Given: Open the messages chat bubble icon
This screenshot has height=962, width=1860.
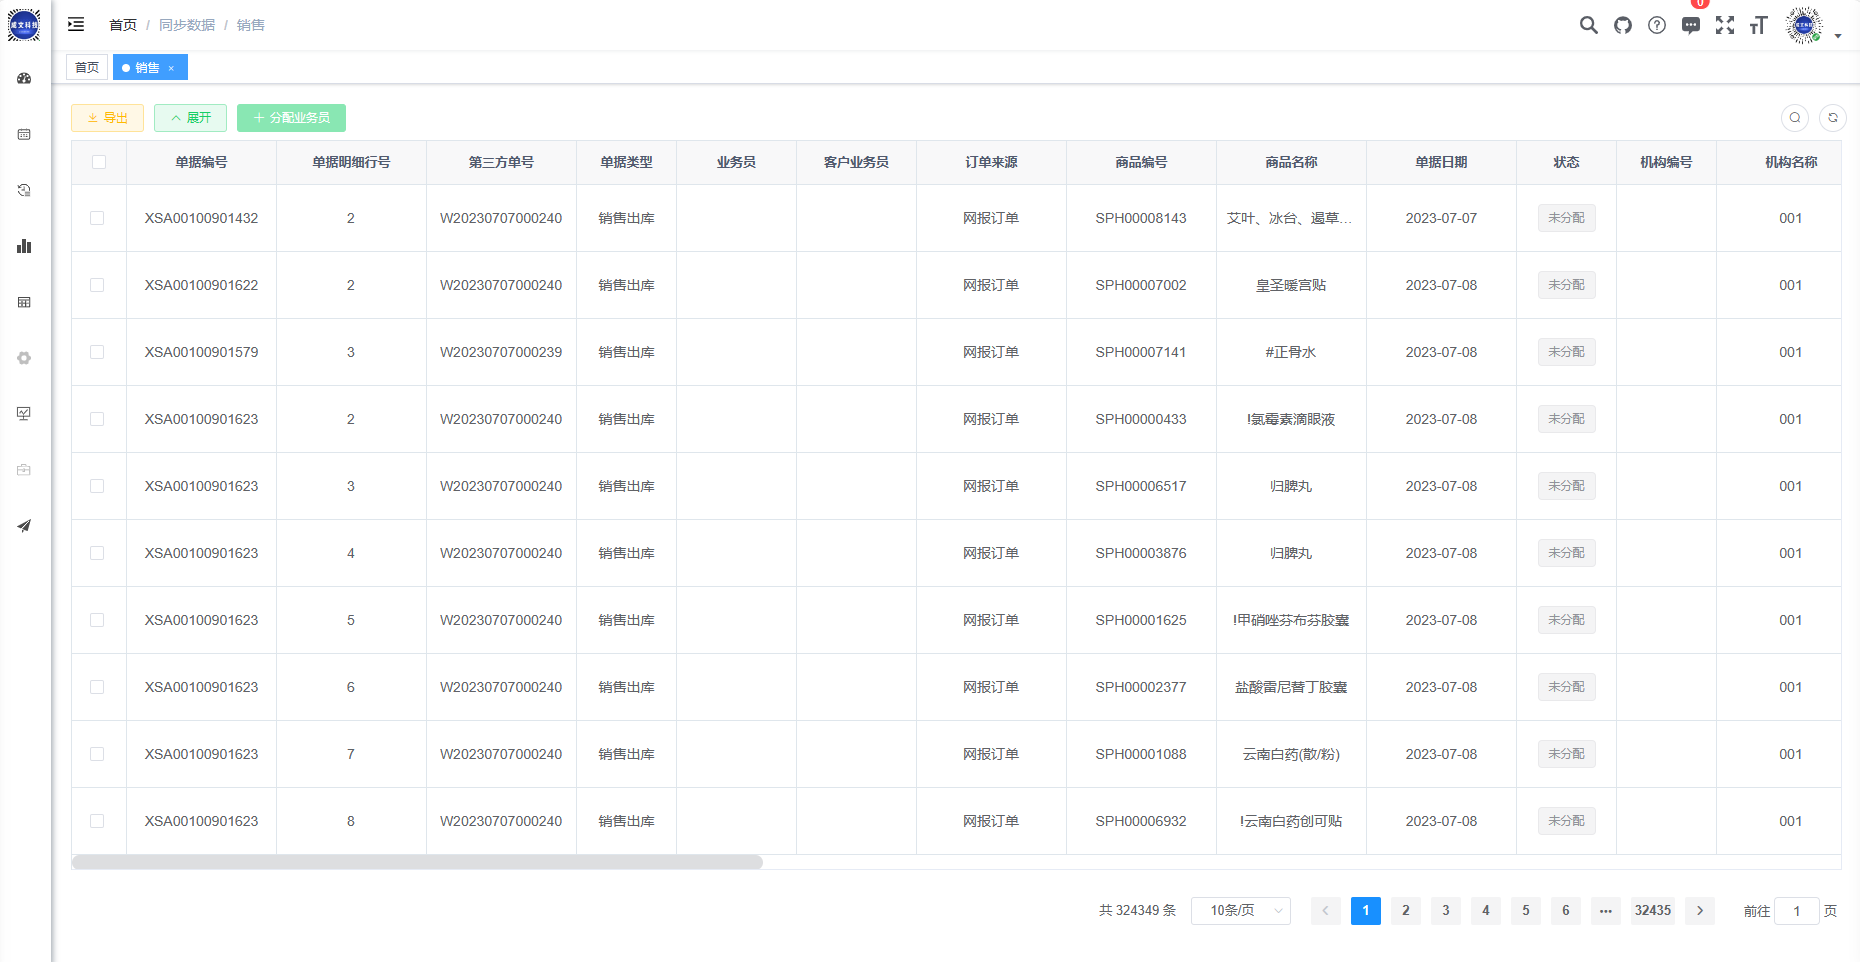Looking at the screenshot, I should pos(1691,25).
